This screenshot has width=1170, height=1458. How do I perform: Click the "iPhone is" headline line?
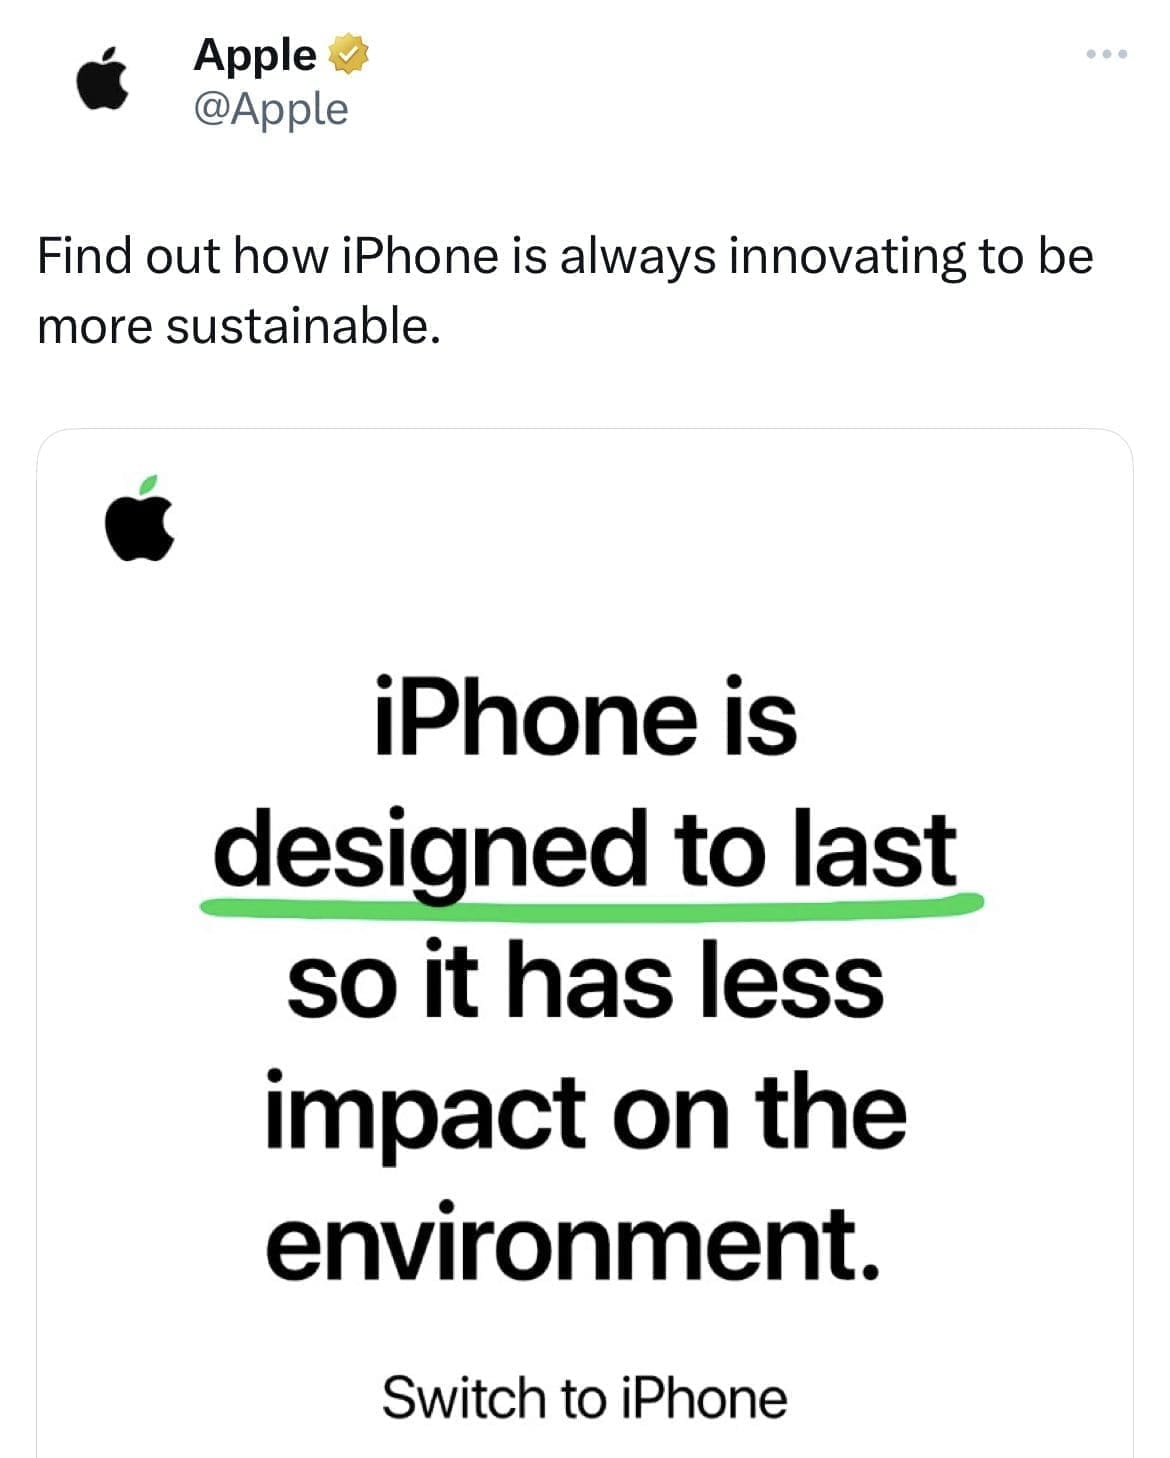pyautogui.click(x=585, y=716)
